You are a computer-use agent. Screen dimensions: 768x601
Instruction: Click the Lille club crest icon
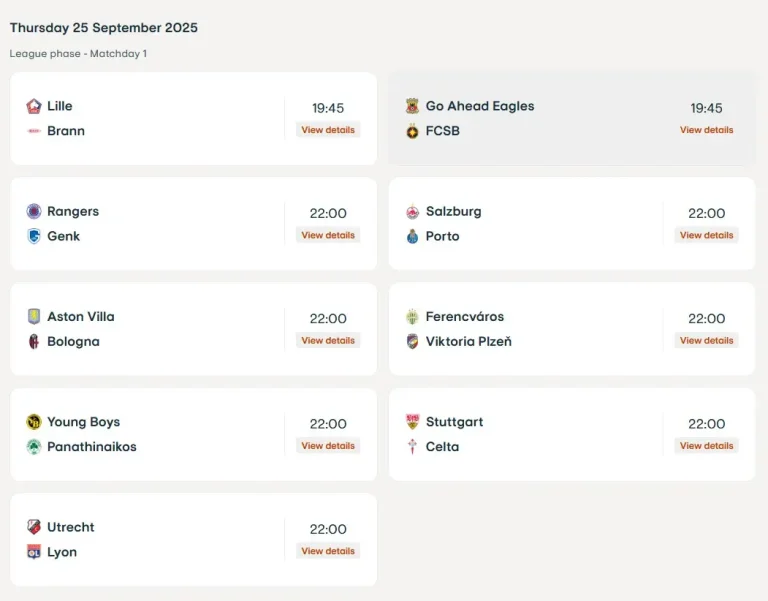coord(34,106)
